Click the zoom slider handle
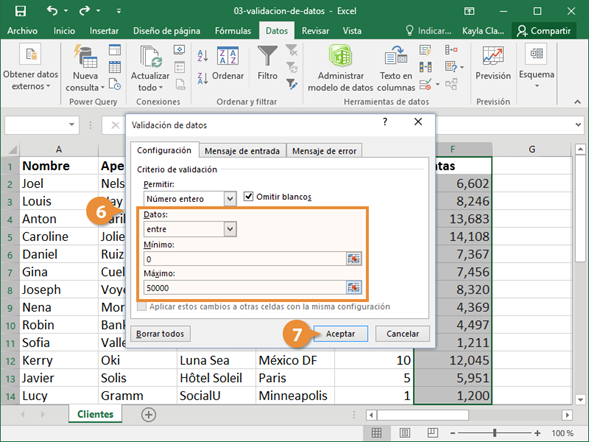Screen dimensions: 589x442 coord(495,433)
